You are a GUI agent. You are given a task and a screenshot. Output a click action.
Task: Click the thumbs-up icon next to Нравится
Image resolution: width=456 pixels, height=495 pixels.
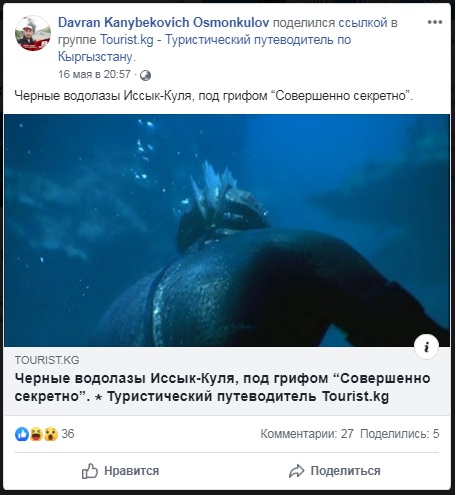pos(90,471)
